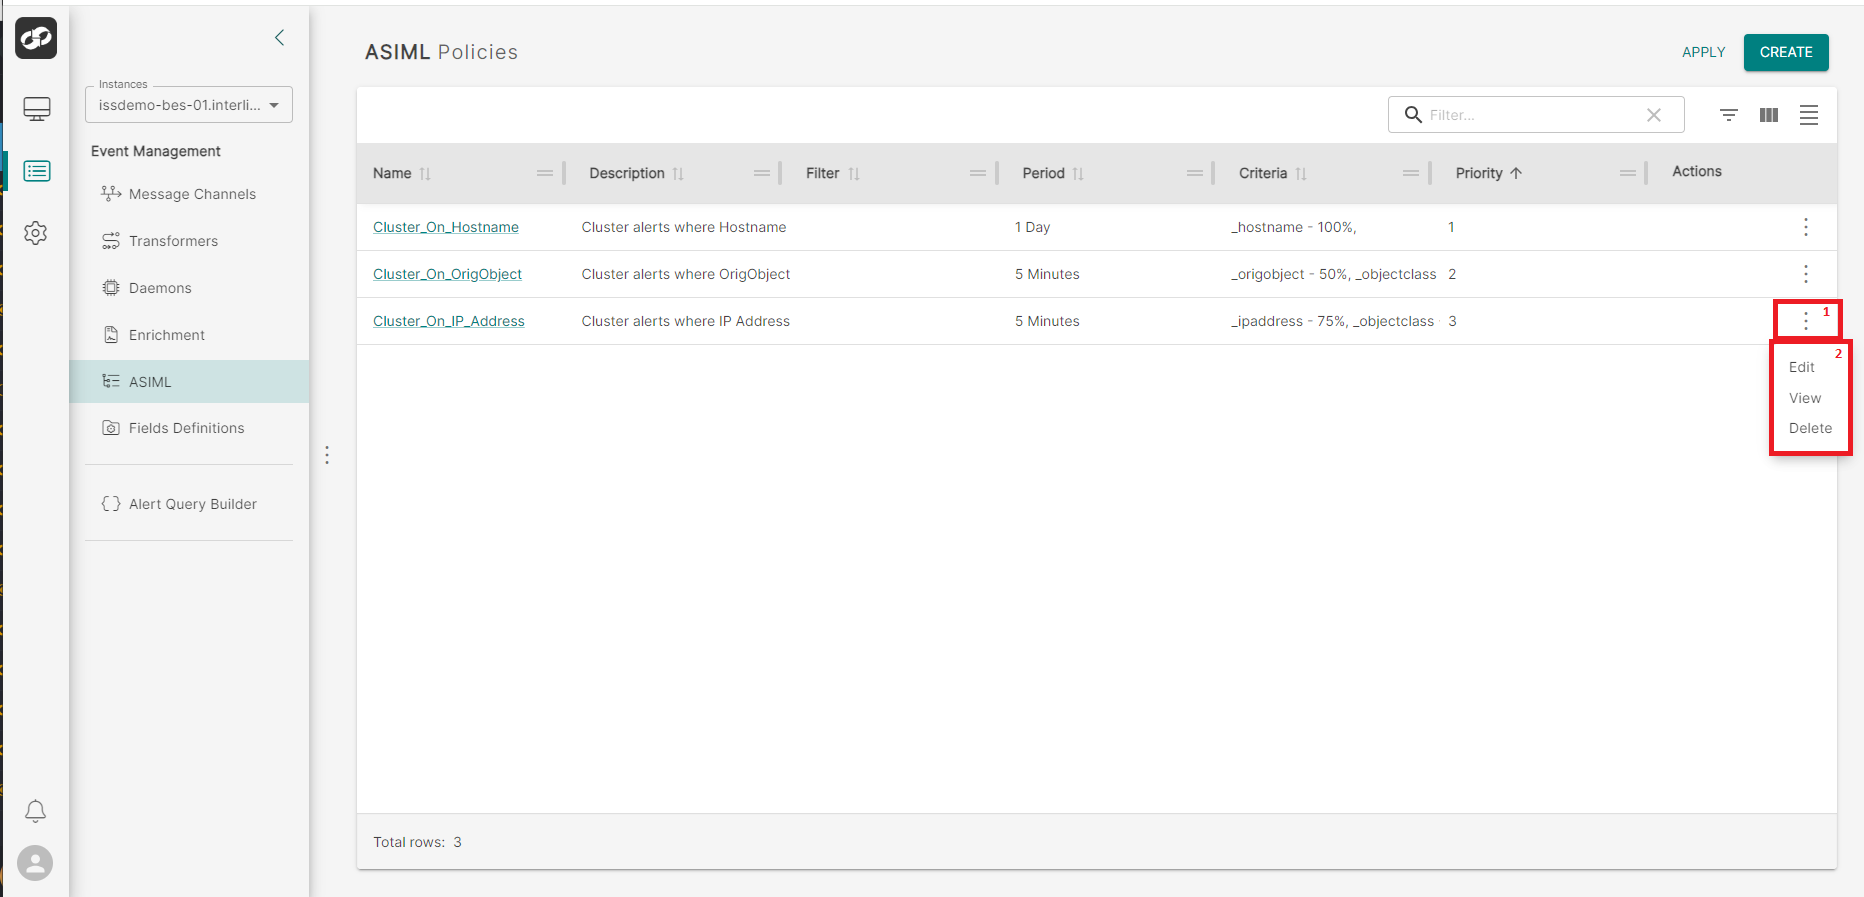Click Criteria column drag handle
The image size is (1864, 897).
pyautogui.click(x=1411, y=173)
